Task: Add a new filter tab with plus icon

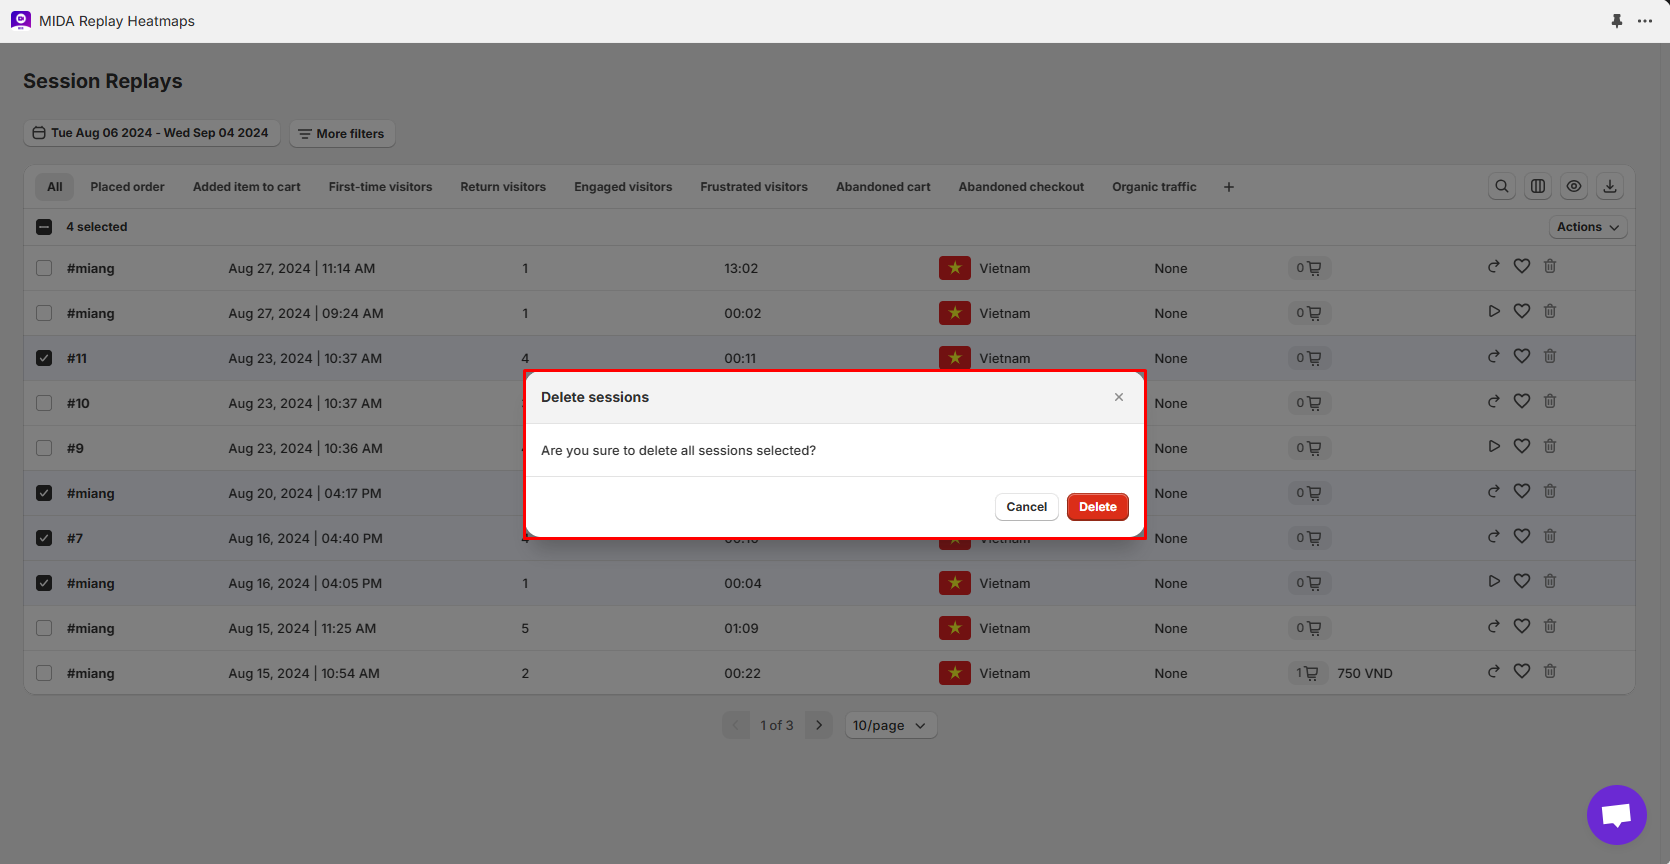Action: [x=1229, y=187]
